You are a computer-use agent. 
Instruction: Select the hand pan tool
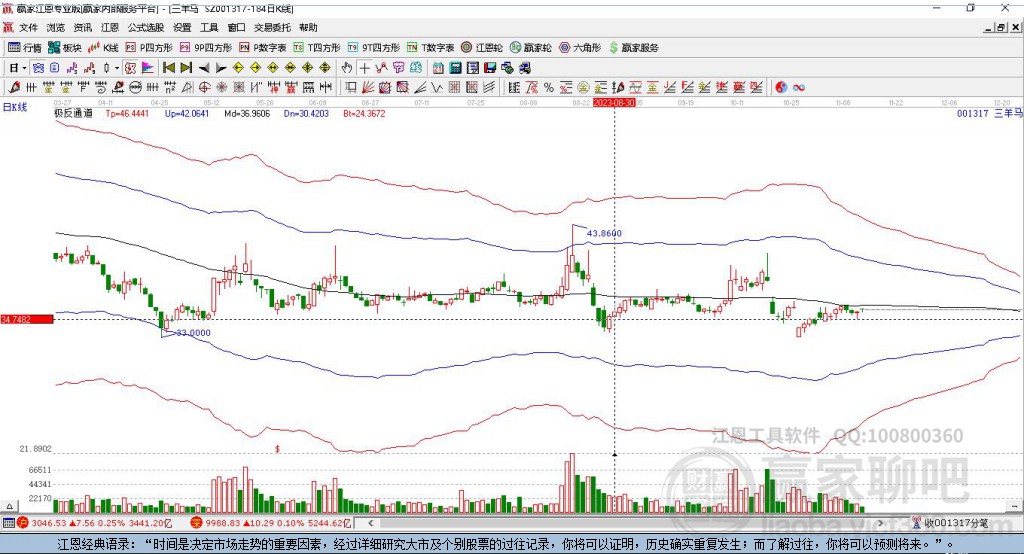(346, 68)
